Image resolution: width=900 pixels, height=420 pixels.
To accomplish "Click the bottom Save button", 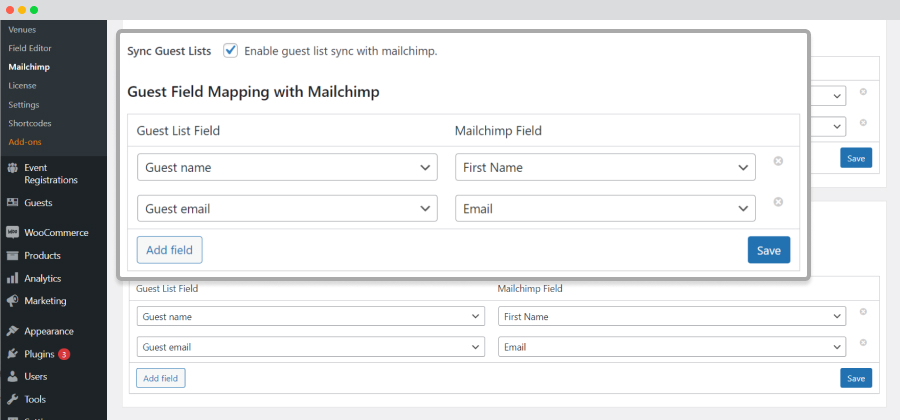I will pyautogui.click(x=856, y=378).
